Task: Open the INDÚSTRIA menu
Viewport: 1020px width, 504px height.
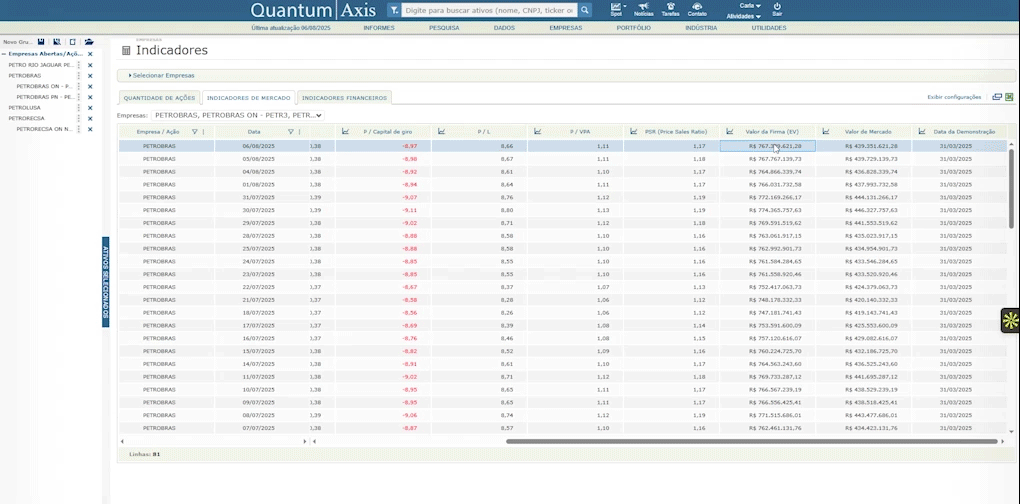Action: [701, 28]
